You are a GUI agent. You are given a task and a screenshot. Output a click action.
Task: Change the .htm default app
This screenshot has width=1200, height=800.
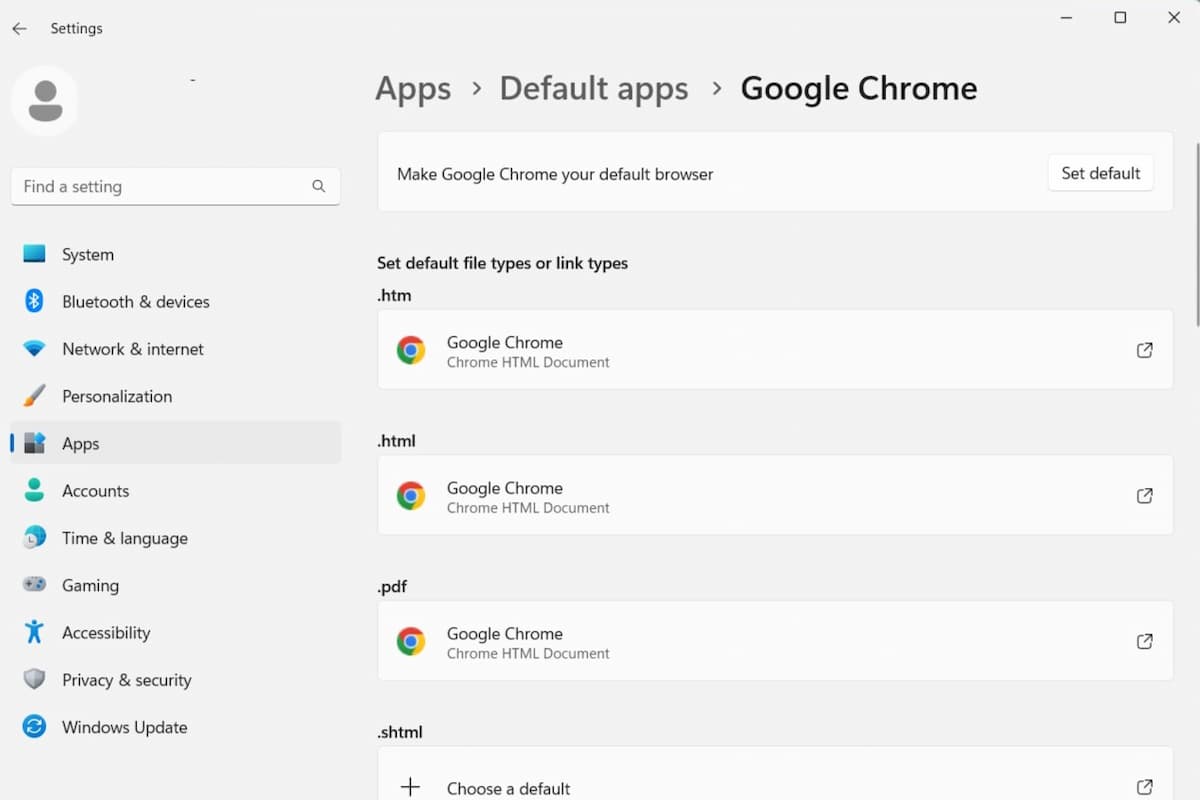[x=775, y=349]
